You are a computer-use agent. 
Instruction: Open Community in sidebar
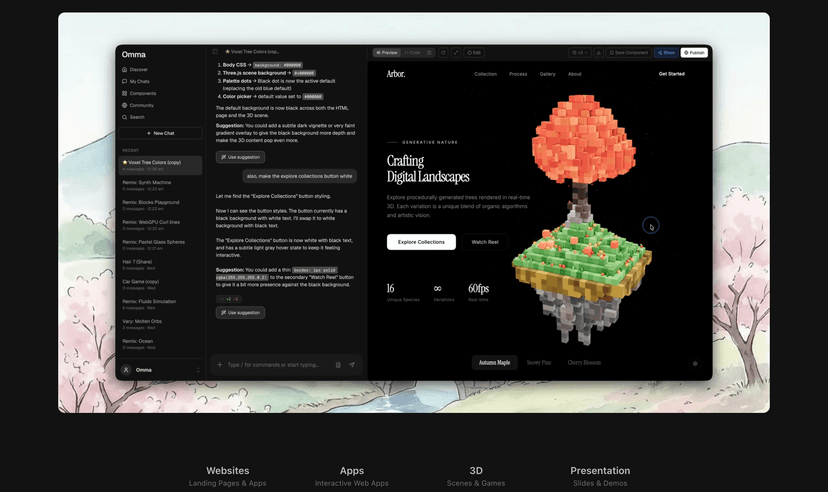click(138, 105)
